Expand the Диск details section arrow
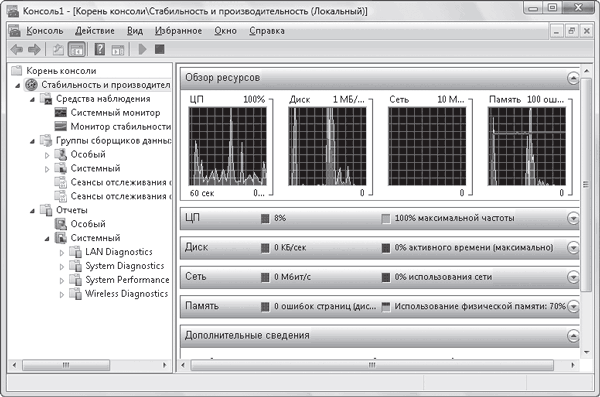600x397 pixels. coord(573,248)
